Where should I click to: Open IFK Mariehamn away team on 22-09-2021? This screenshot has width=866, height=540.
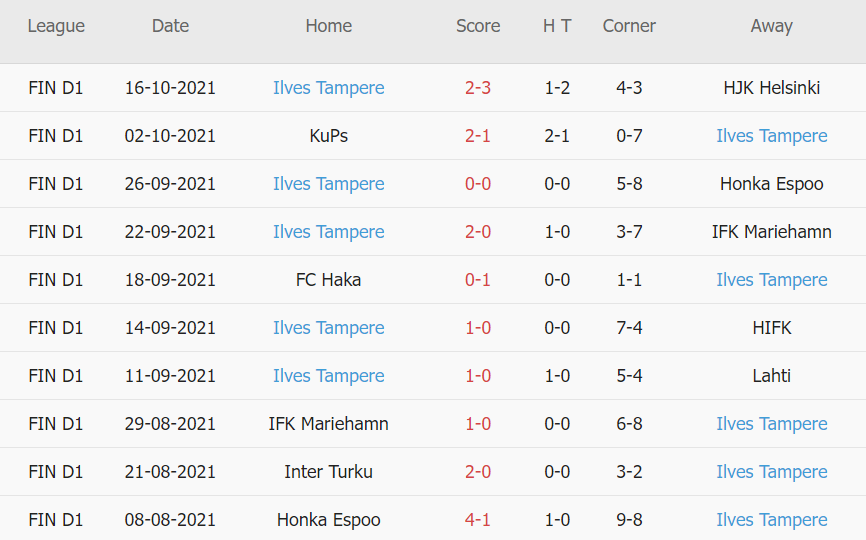tap(771, 232)
